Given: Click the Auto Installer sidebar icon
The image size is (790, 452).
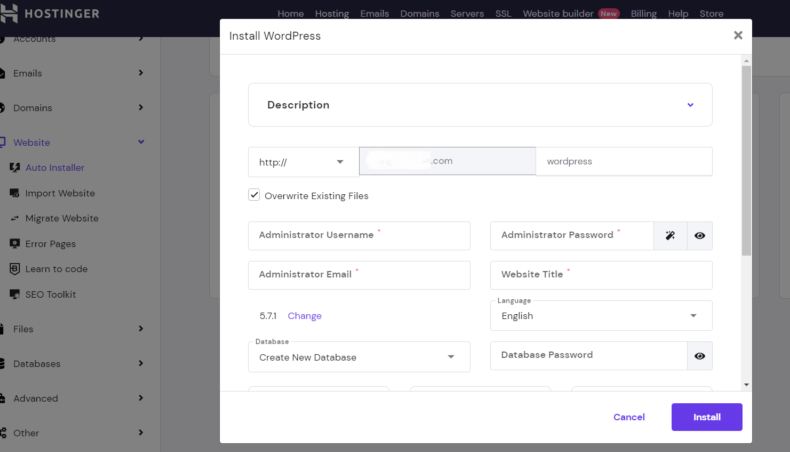Looking at the screenshot, I should pyautogui.click(x=15, y=167).
